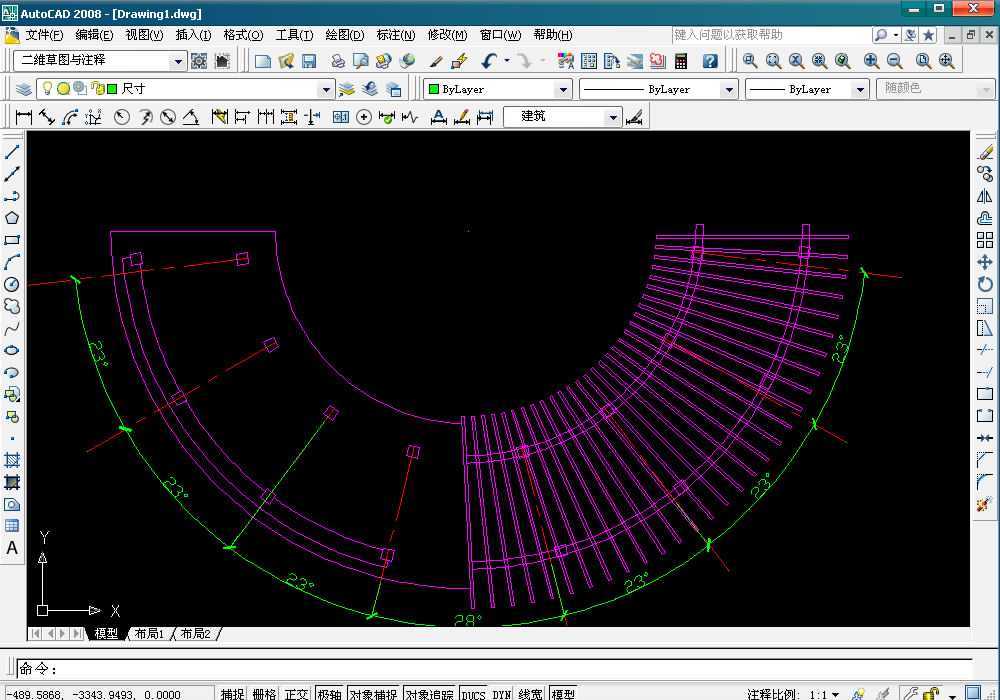Screen dimensions: 1000x700
Task: Open the QuickCalc calculator icon
Action: [680, 61]
